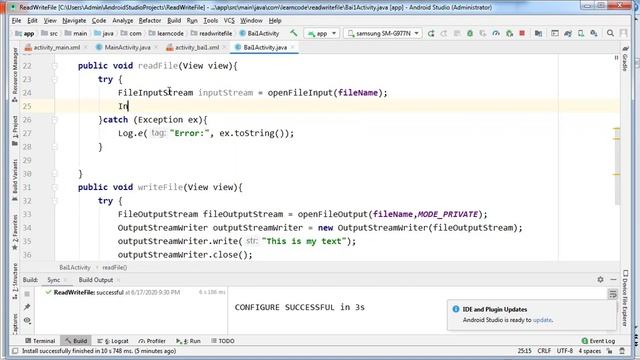Click the Make Project hammer icon
The width and height of the screenshot is (640, 360).
point(293,33)
